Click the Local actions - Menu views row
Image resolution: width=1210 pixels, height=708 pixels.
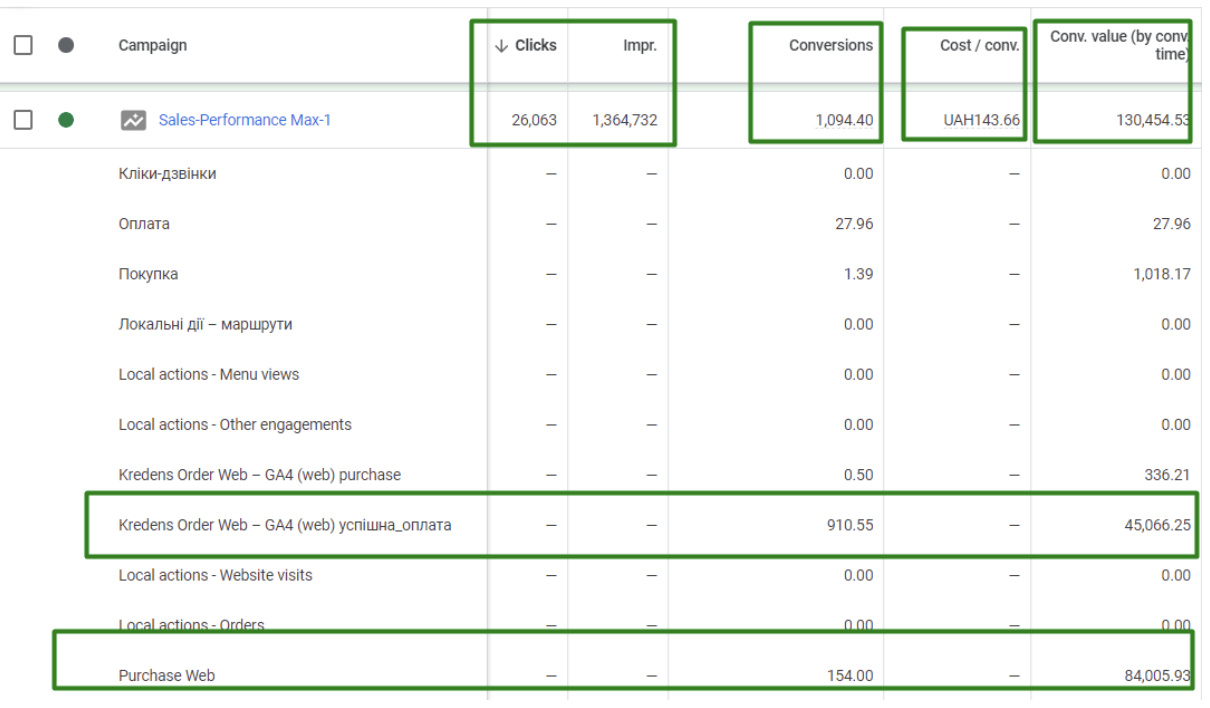point(208,375)
